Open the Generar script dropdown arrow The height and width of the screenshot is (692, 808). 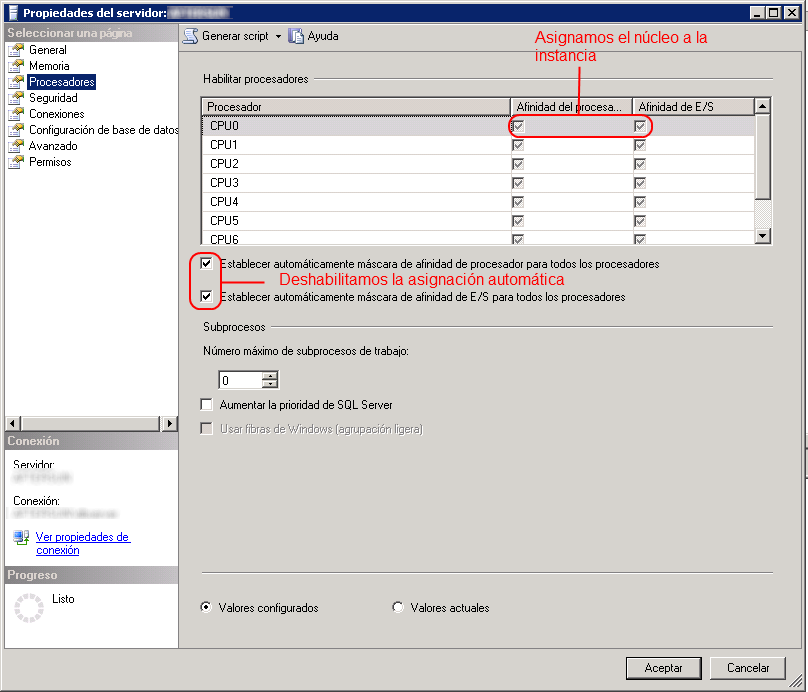(x=279, y=37)
